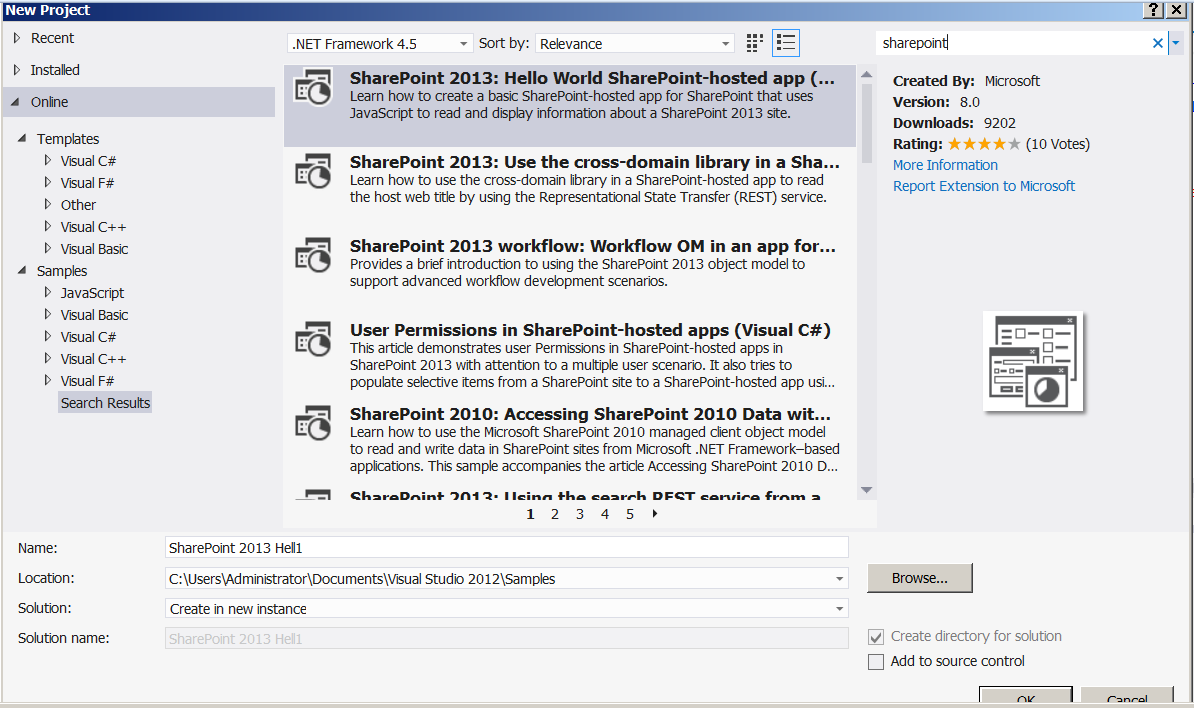Click the Browse... button
This screenshot has height=708, width=1194.
(920, 579)
